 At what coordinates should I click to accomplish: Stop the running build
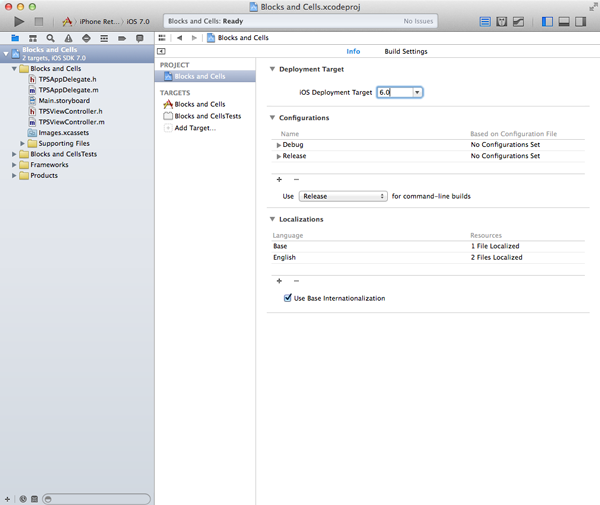pyautogui.click(x=39, y=22)
